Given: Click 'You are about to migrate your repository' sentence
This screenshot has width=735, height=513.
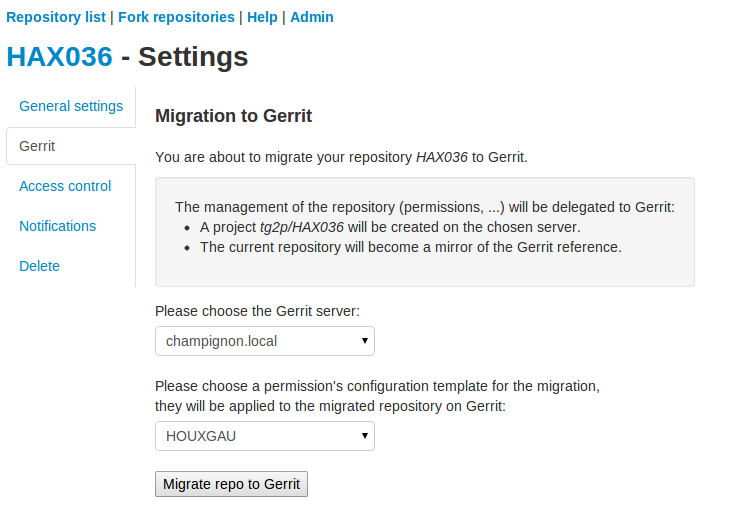Looking at the screenshot, I should click(x=341, y=157).
